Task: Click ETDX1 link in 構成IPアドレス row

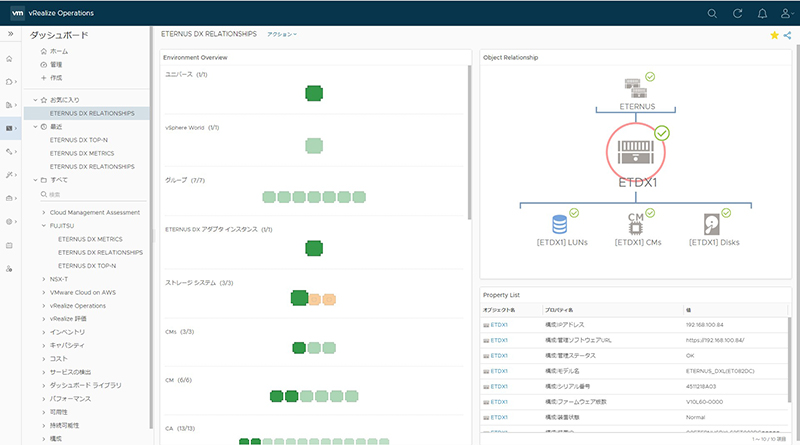Action: click(x=499, y=325)
